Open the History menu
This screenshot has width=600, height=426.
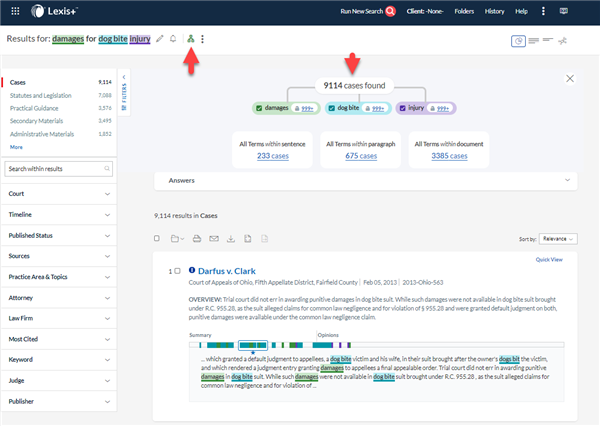click(494, 11)
